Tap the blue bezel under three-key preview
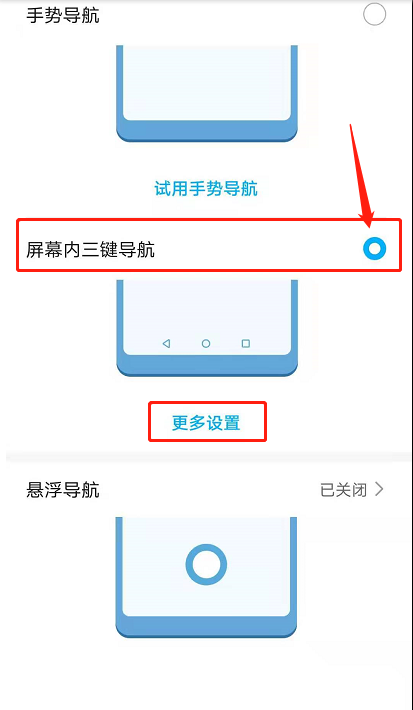 tap(207, 365)
